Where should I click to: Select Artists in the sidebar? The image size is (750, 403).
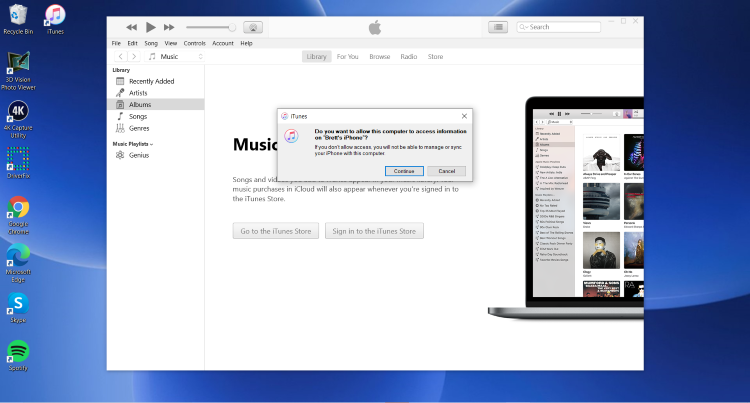138,93
